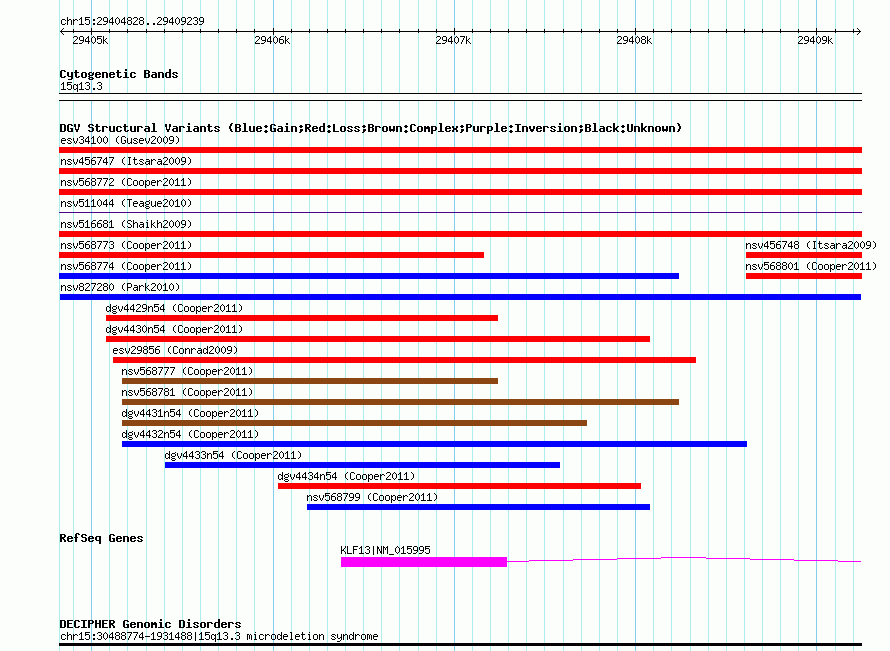Click the magenta KLF13 exon block
The height and width of the screenshot is (651, 890).
click(423, 562)
